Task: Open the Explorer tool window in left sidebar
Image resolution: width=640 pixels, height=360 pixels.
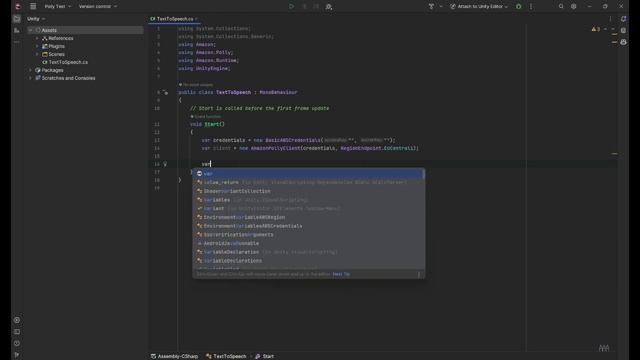Action: (x=17, y=19)
